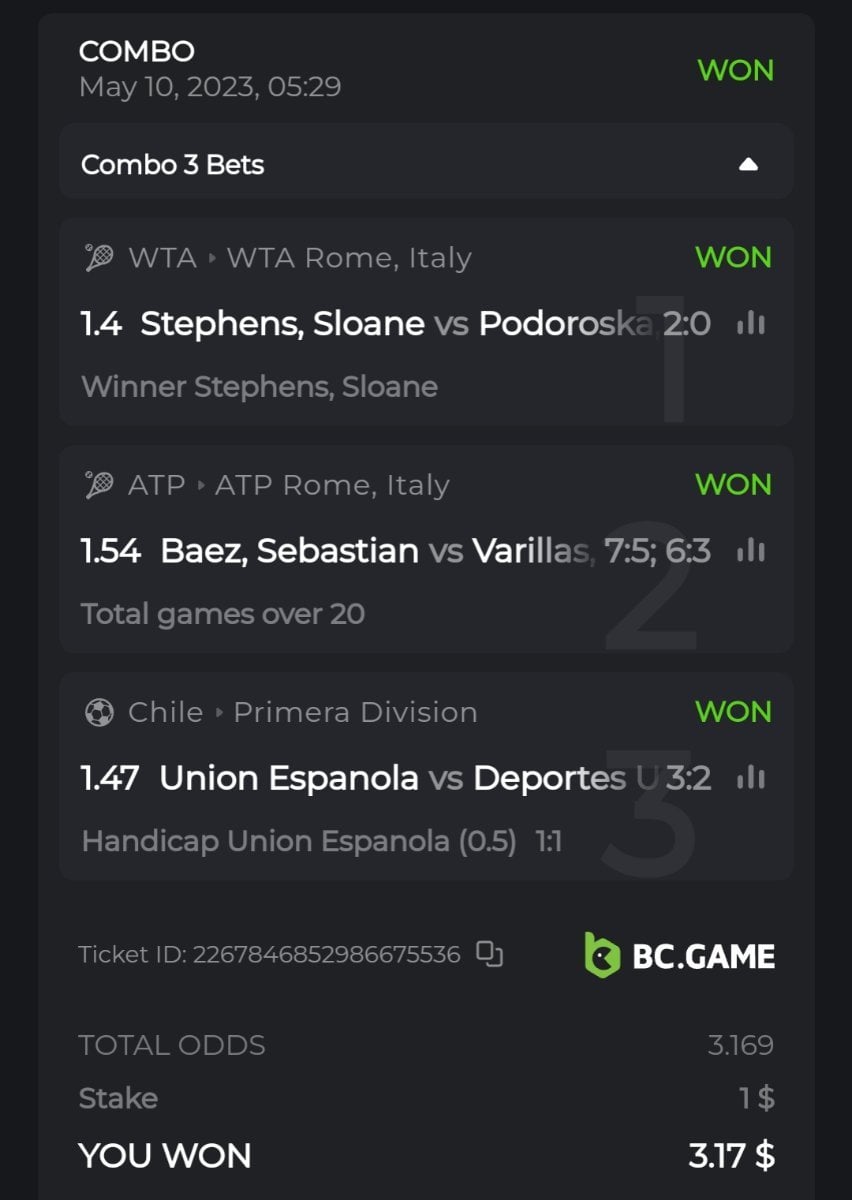Open the ATP Rome, Italy tournament link
The height and width of the screenshot is (1200, 852).
click(332, 485)
